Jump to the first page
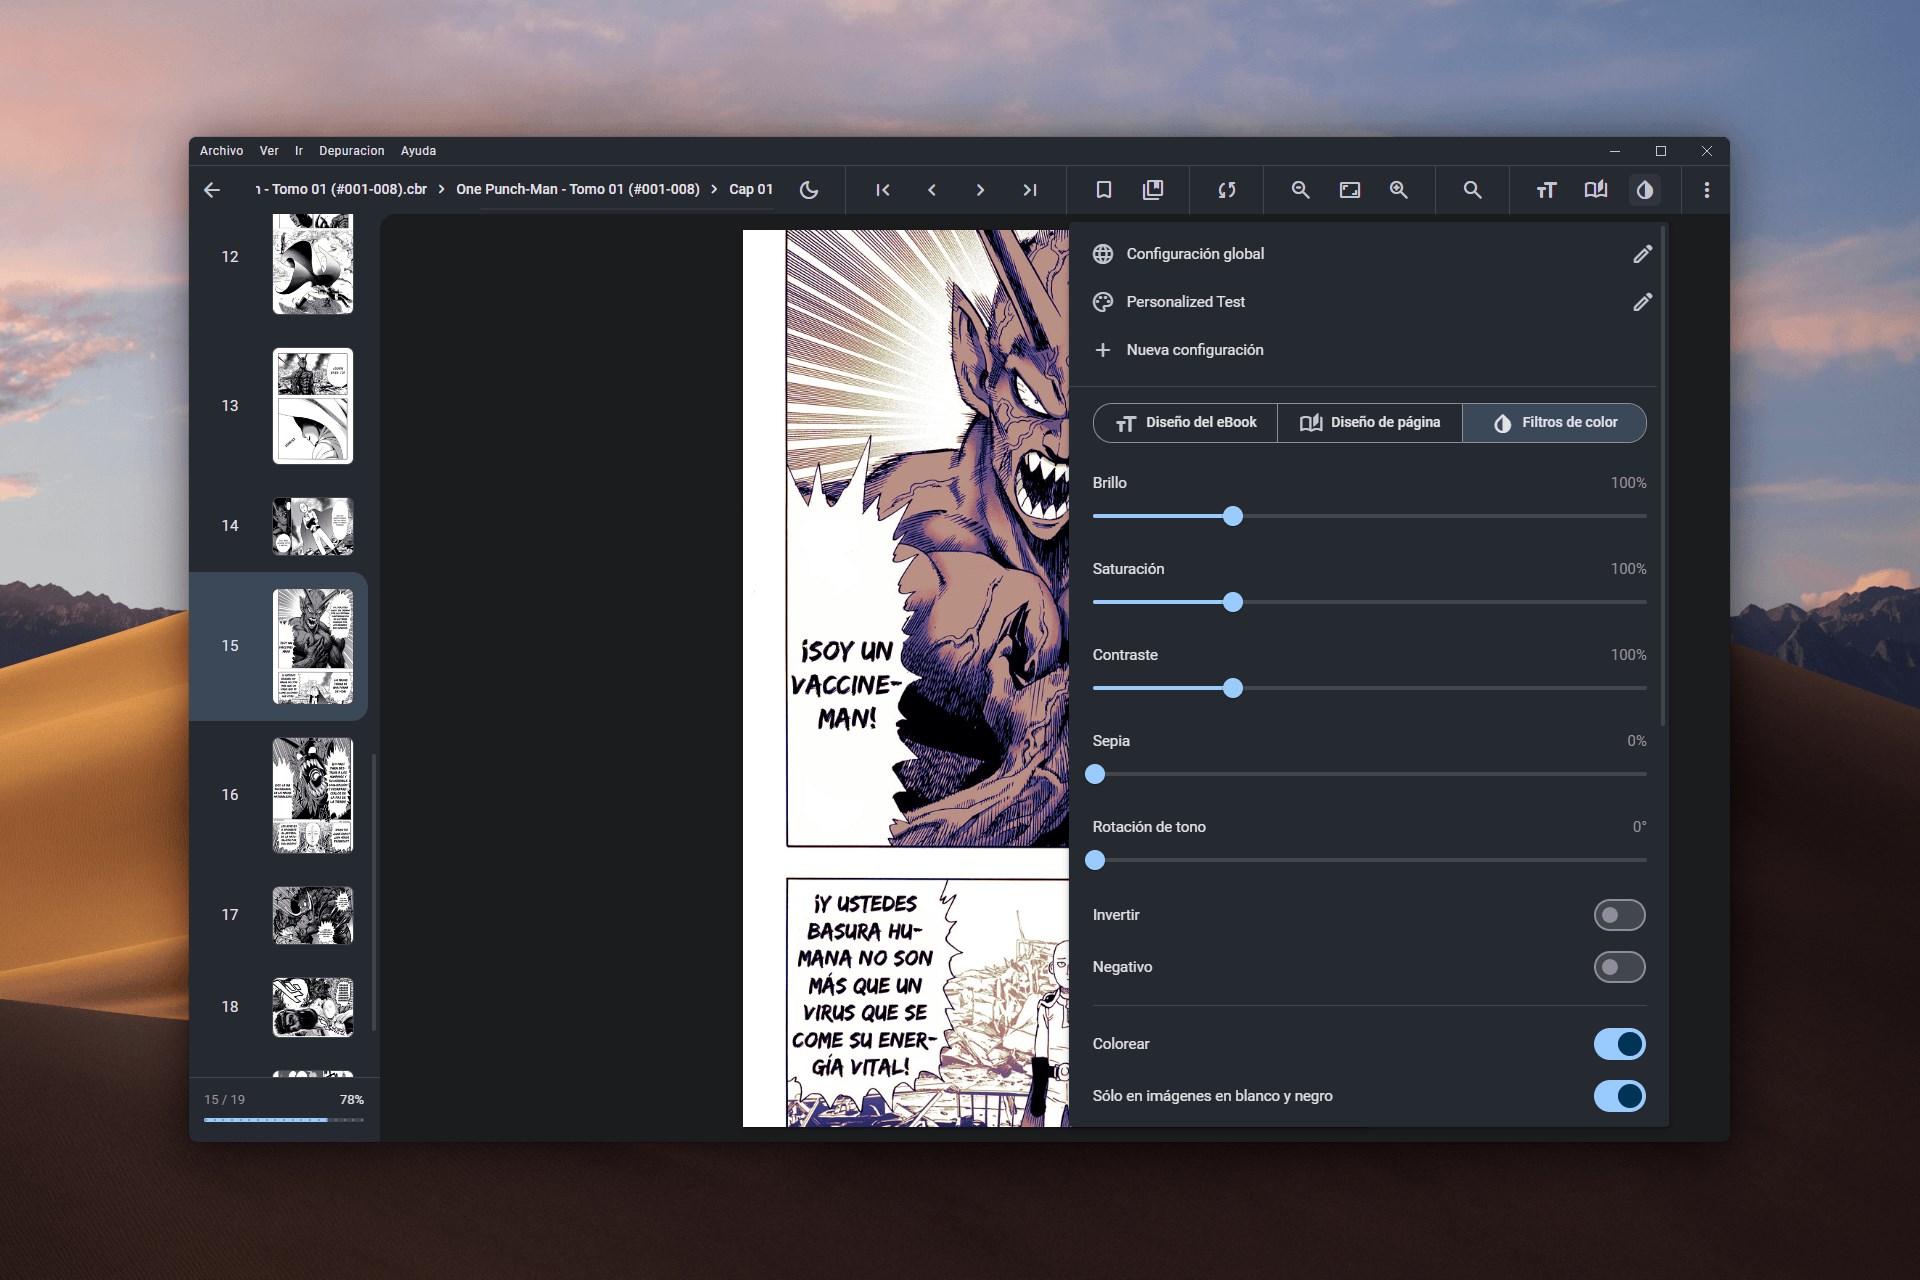1920x1280 pixels. 883,190
